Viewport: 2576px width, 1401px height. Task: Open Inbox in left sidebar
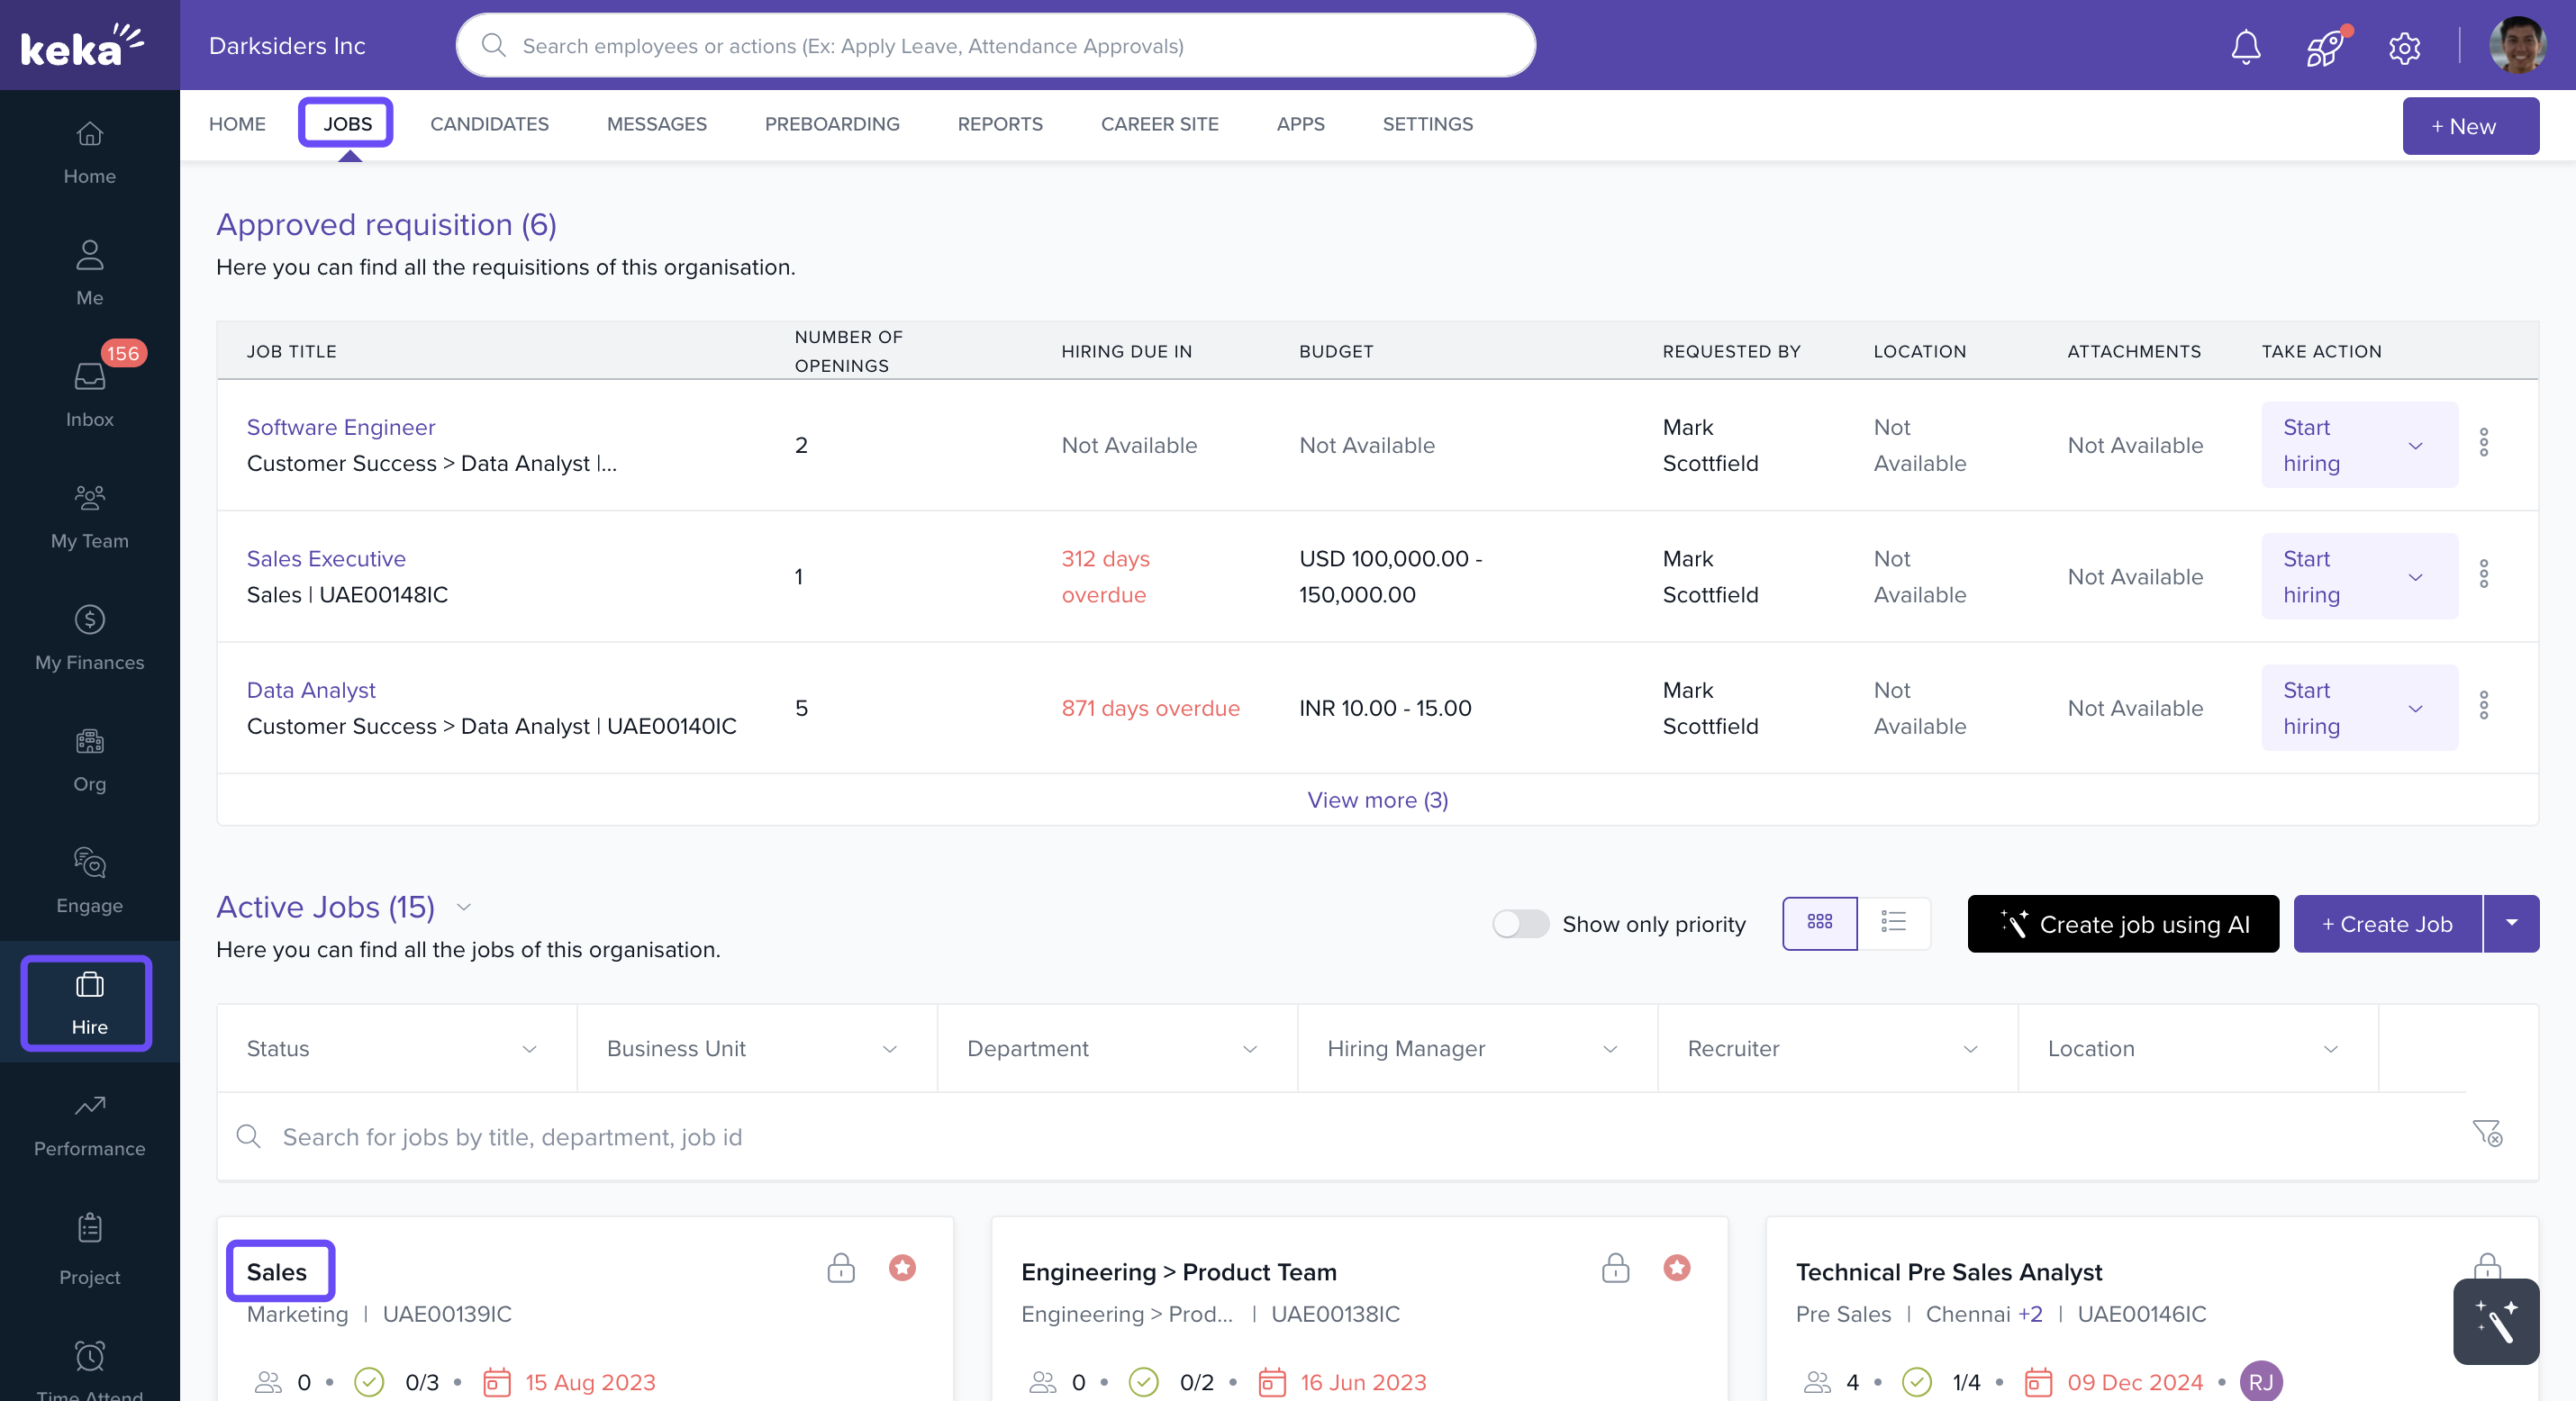[x=89, y=391]
